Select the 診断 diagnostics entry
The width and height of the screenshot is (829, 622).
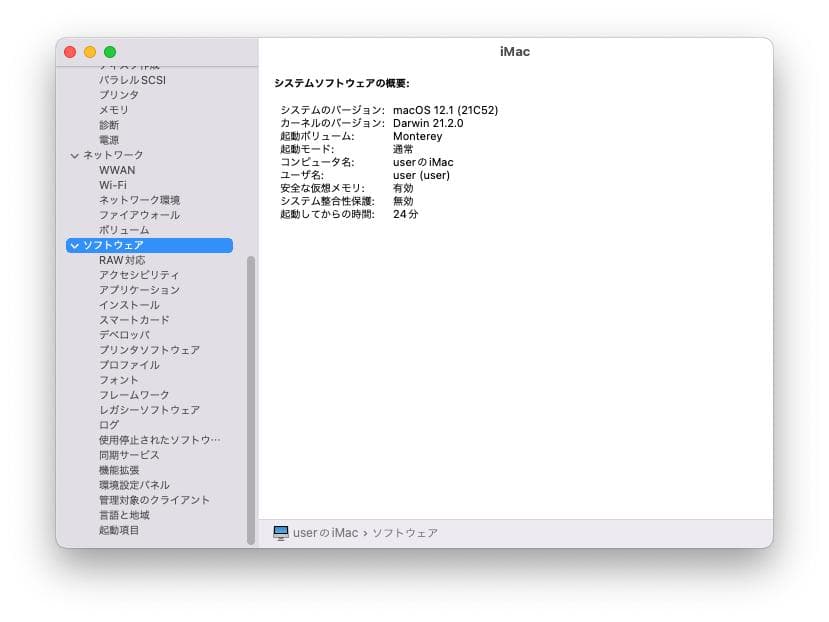click(x=108, y=125)
